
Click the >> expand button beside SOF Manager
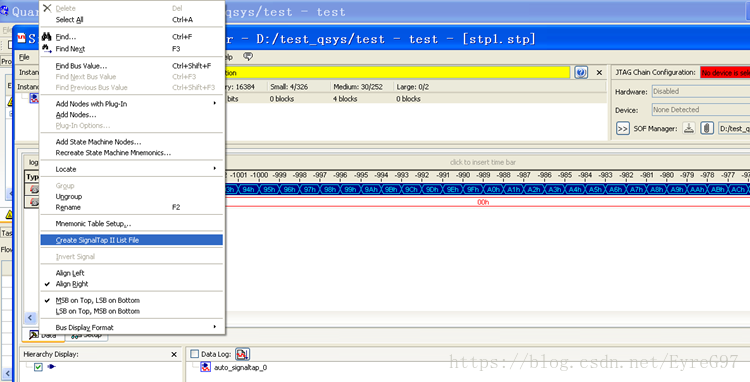coord(622,129)
